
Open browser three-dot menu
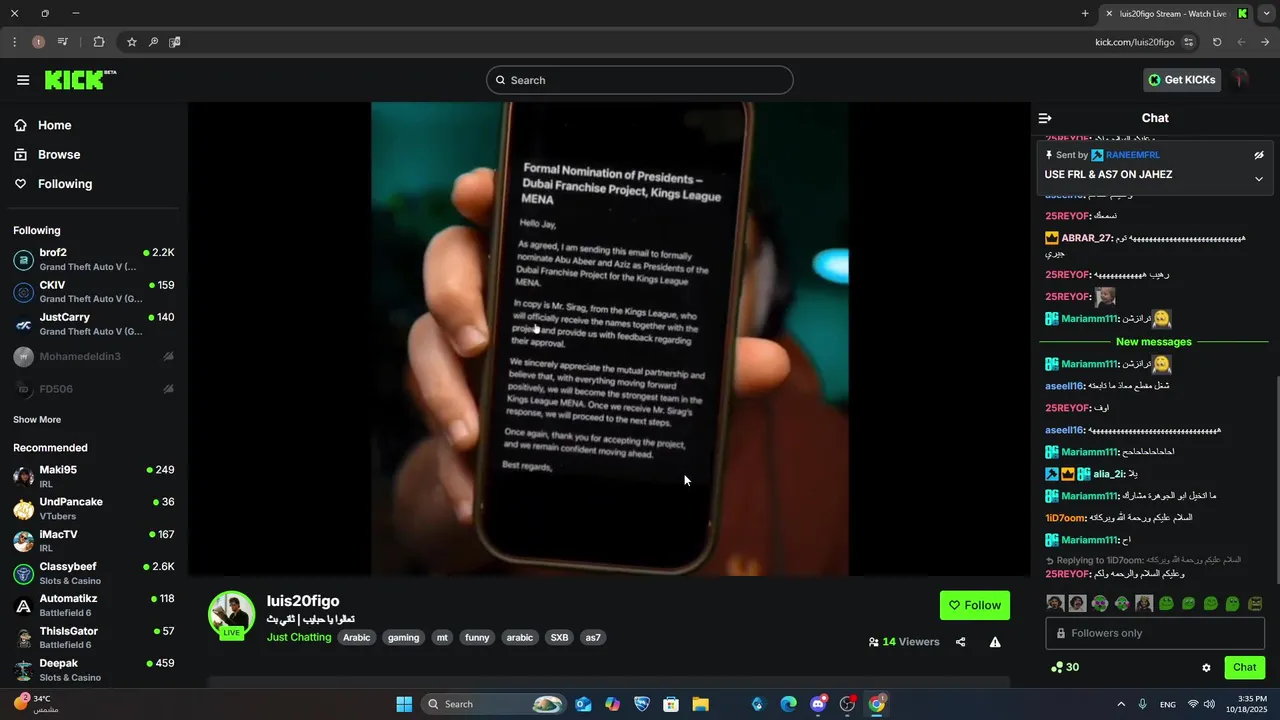tap(14, 42)
